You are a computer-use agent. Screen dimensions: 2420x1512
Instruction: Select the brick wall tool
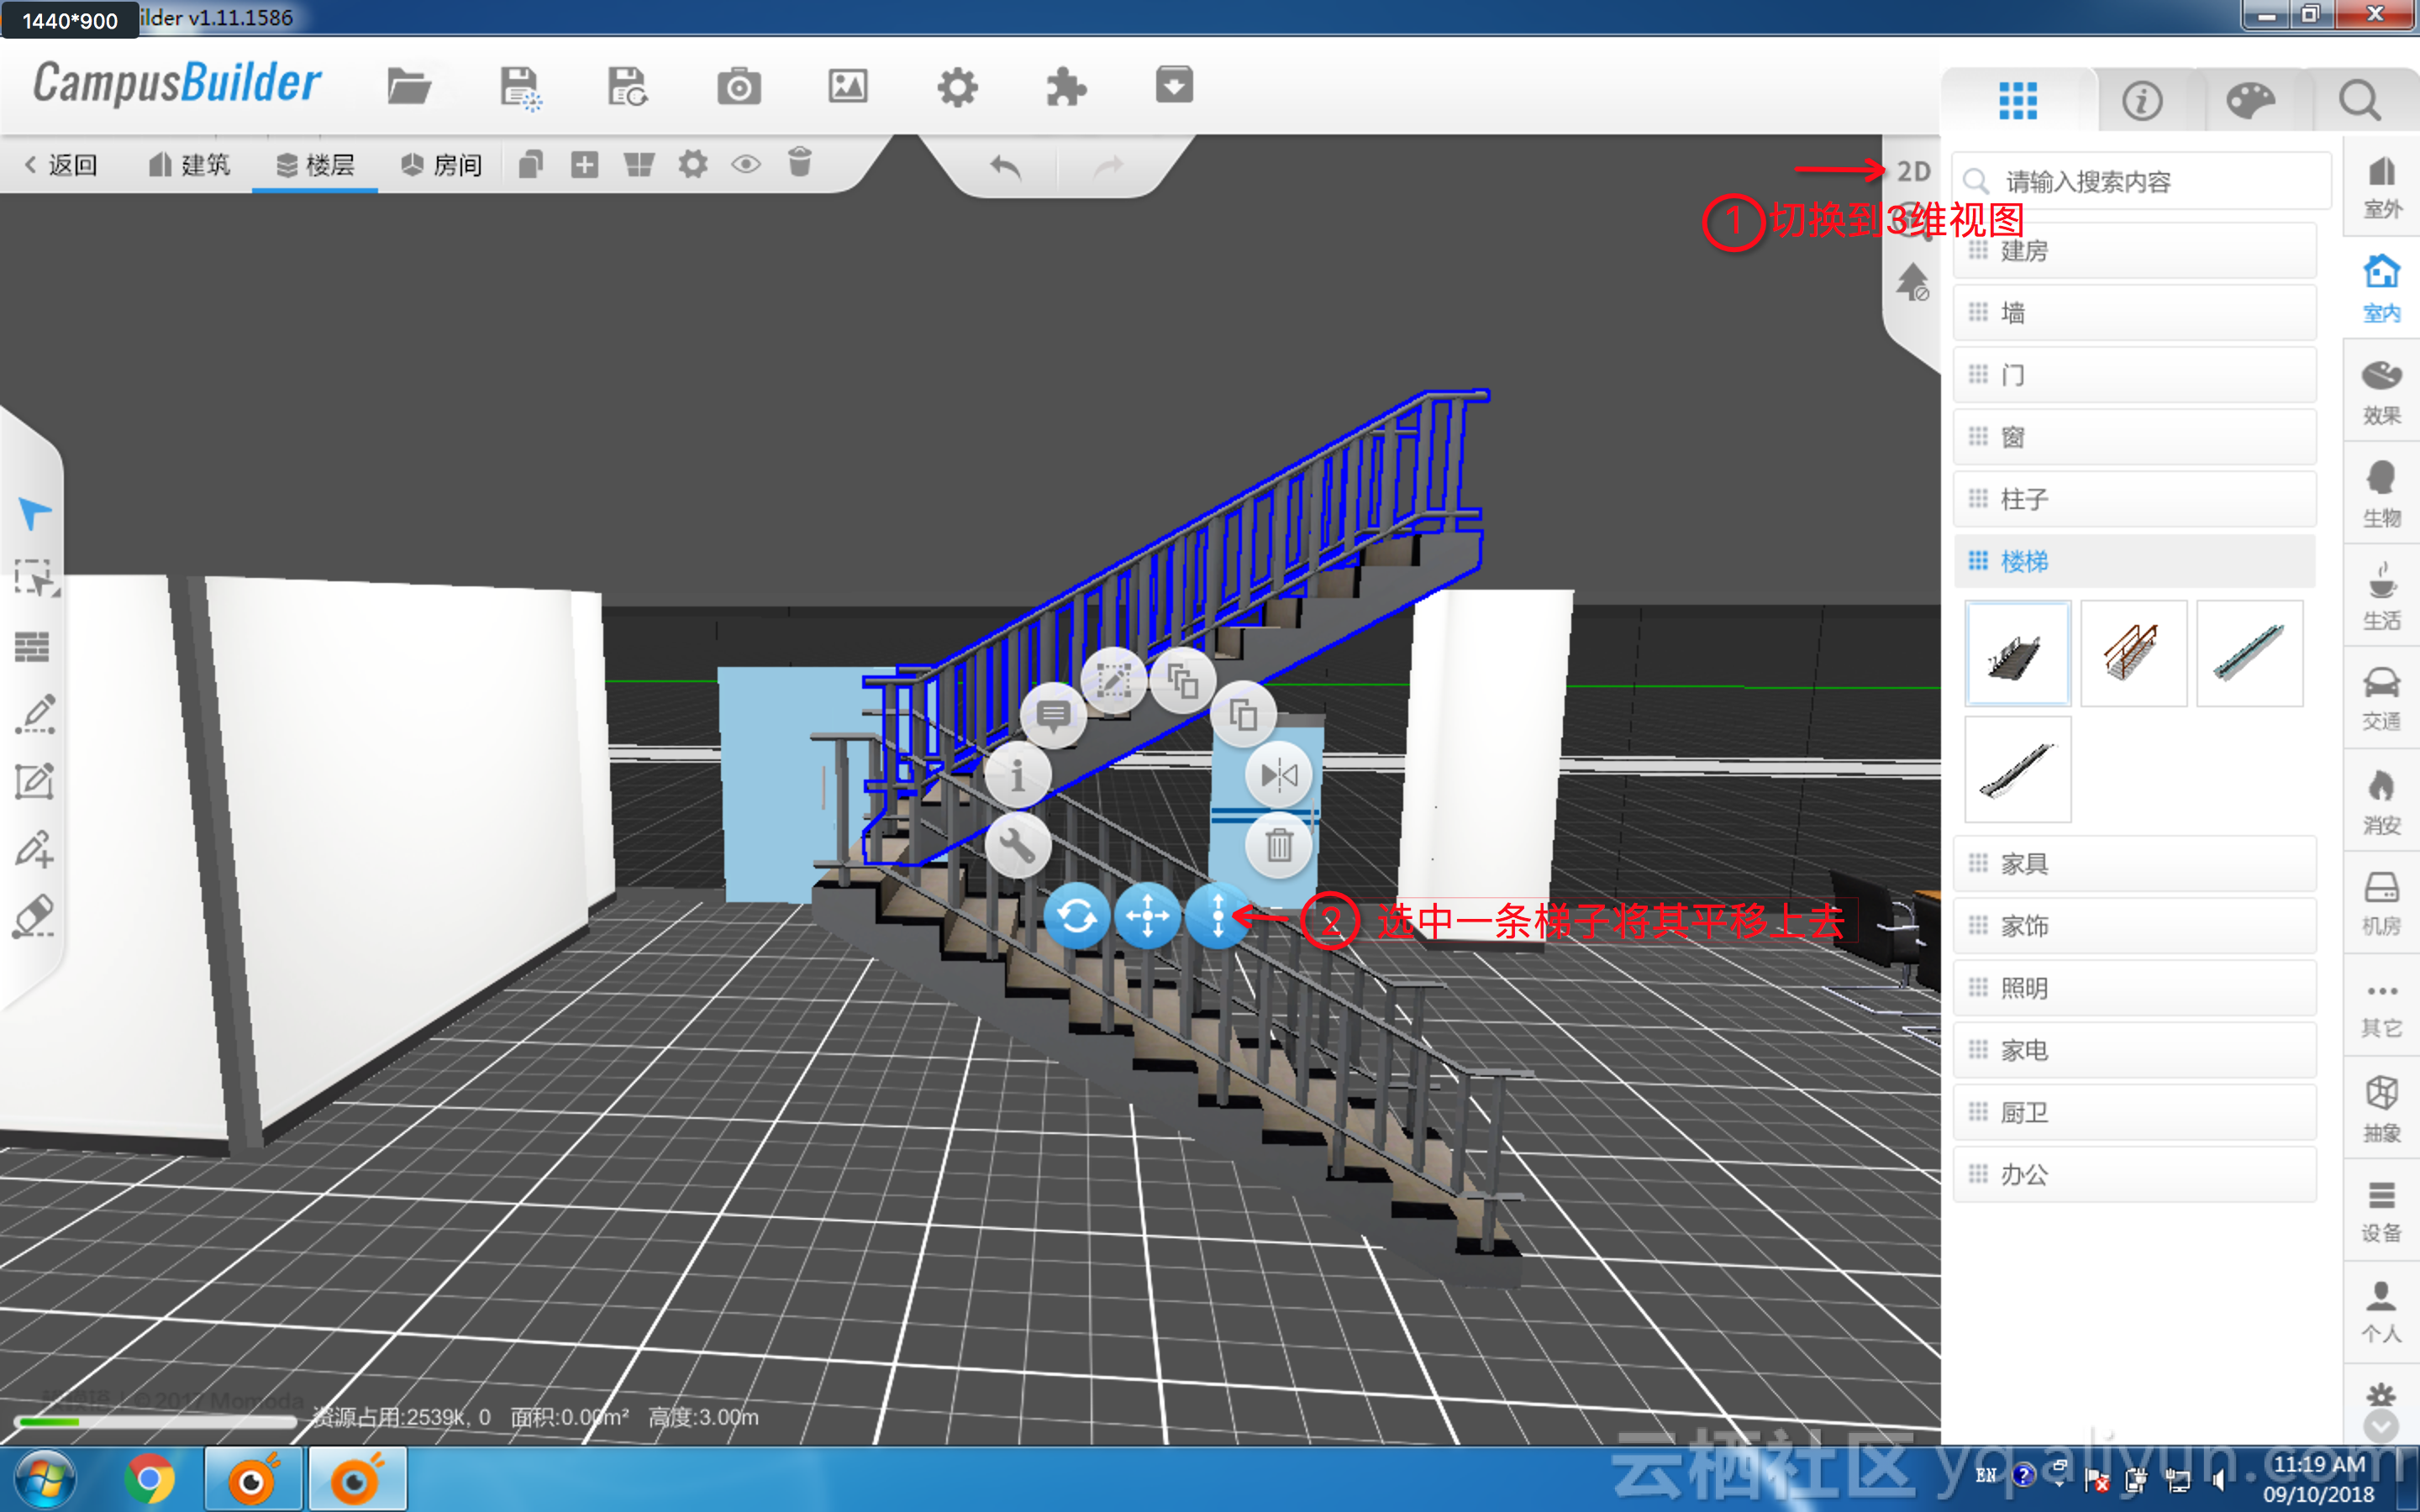(32, 647)
